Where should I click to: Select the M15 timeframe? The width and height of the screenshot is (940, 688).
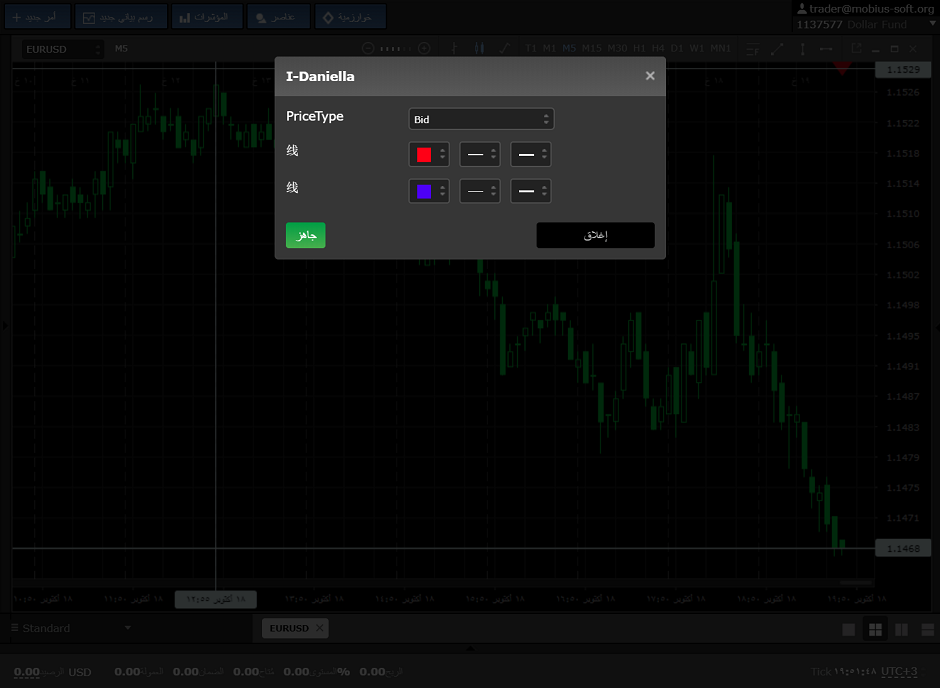(591, 49)
